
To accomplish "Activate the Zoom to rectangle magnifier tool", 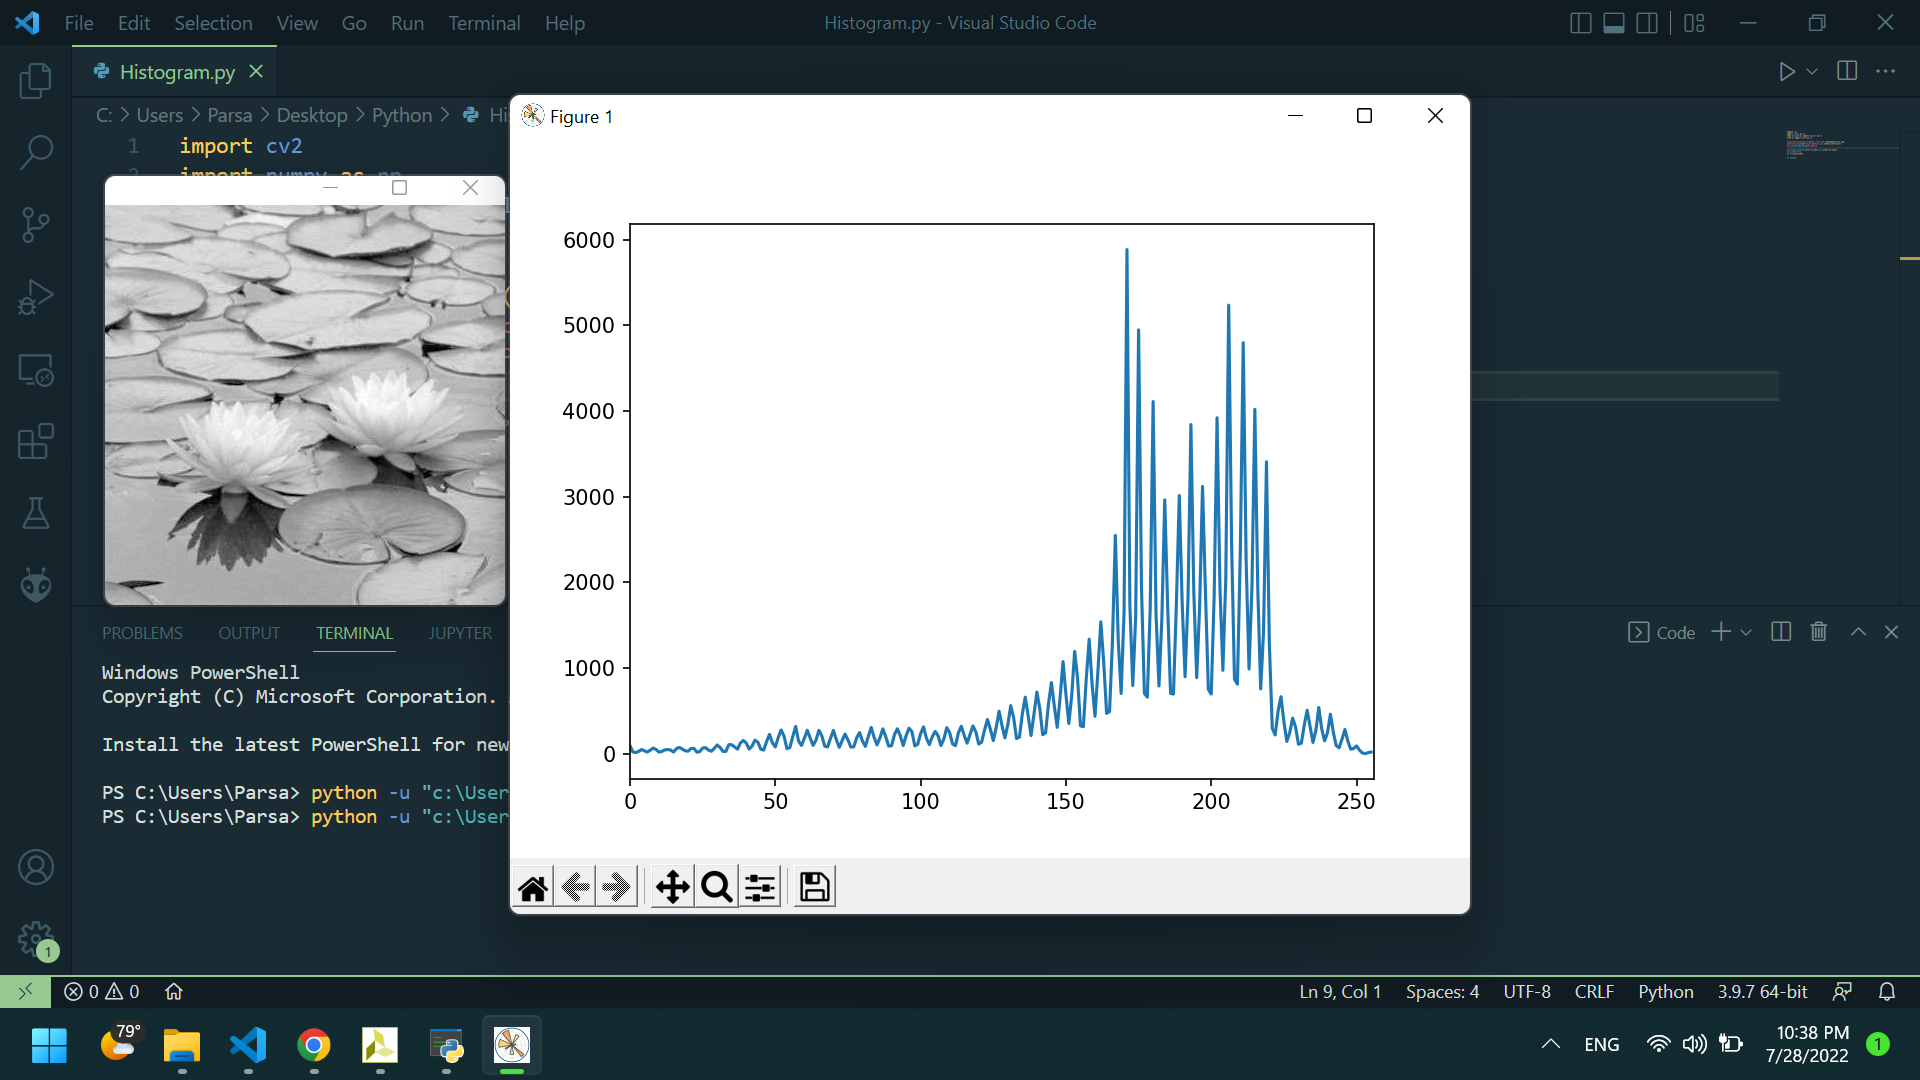I will [x=716, y=887].
